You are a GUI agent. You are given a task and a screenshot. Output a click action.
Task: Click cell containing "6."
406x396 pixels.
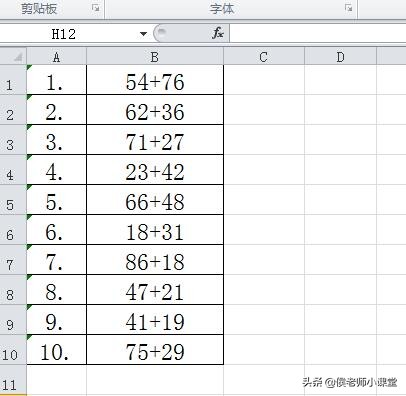[x=57, y=230]
